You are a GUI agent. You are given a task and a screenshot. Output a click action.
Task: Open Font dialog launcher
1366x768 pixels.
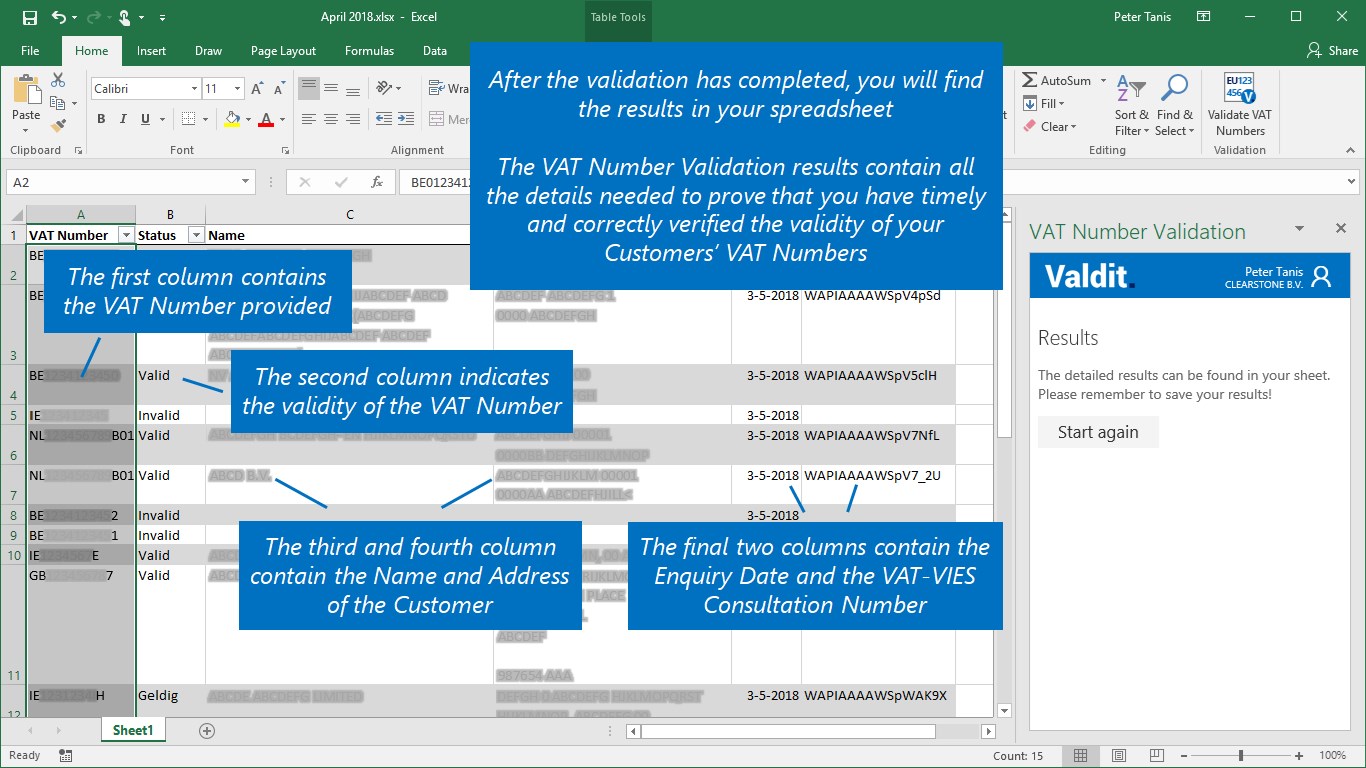click(x=285, y=150)
